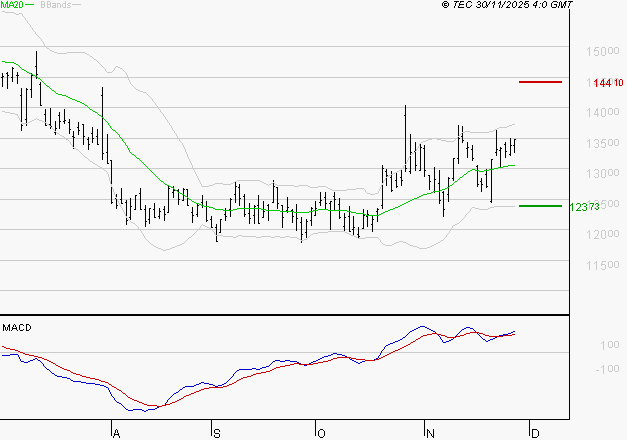Click the red resistance level line
The image size is (627, 440).
point(540,82)
